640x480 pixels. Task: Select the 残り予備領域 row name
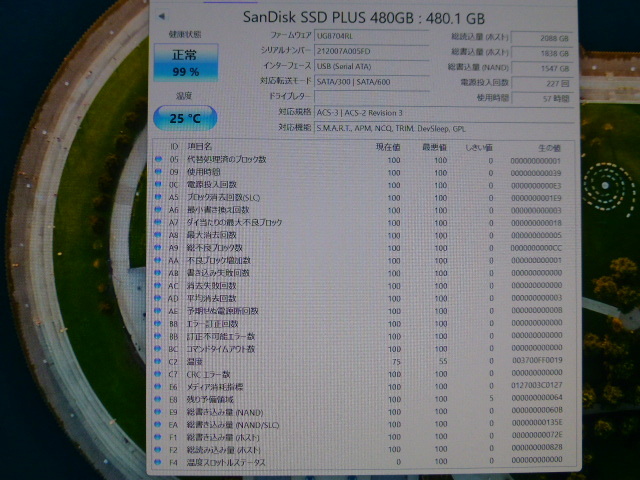coord(210,400)
